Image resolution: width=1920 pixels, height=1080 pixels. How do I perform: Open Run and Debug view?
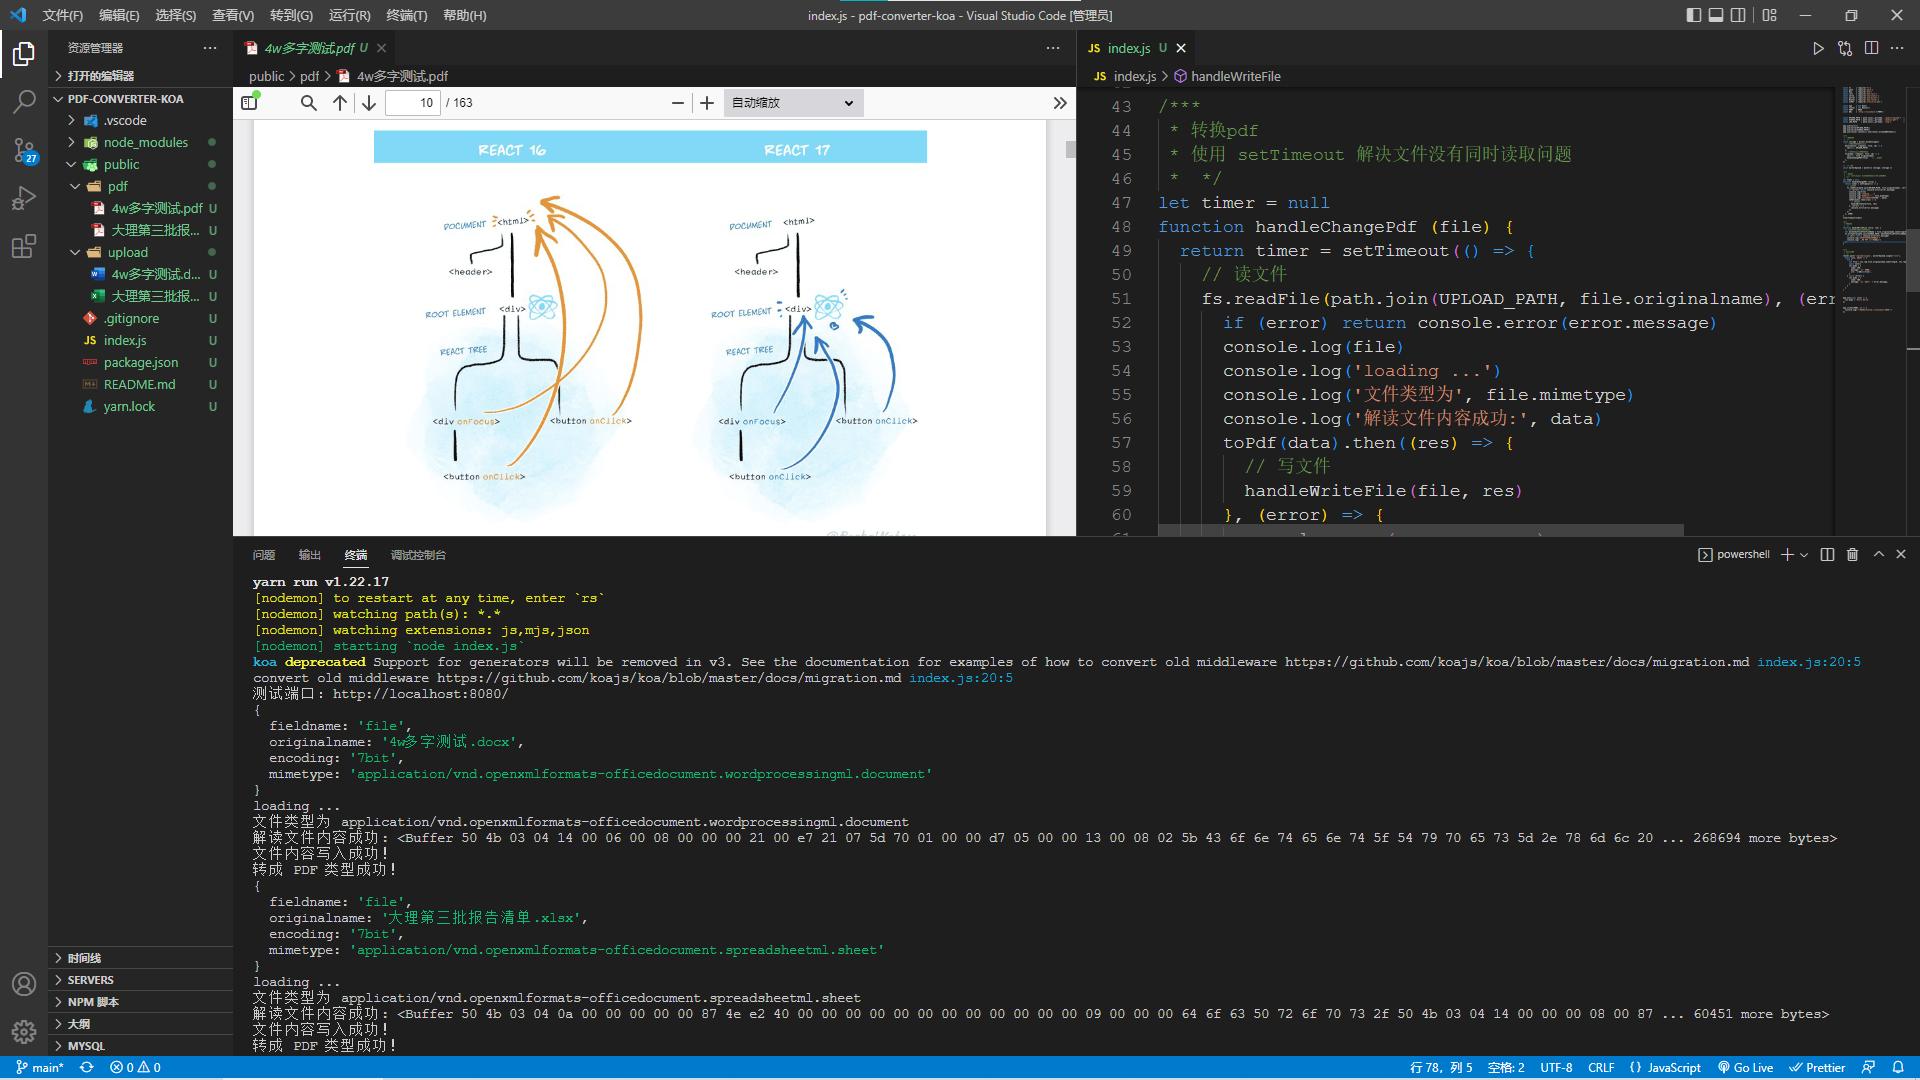click(x=24, y=198)
